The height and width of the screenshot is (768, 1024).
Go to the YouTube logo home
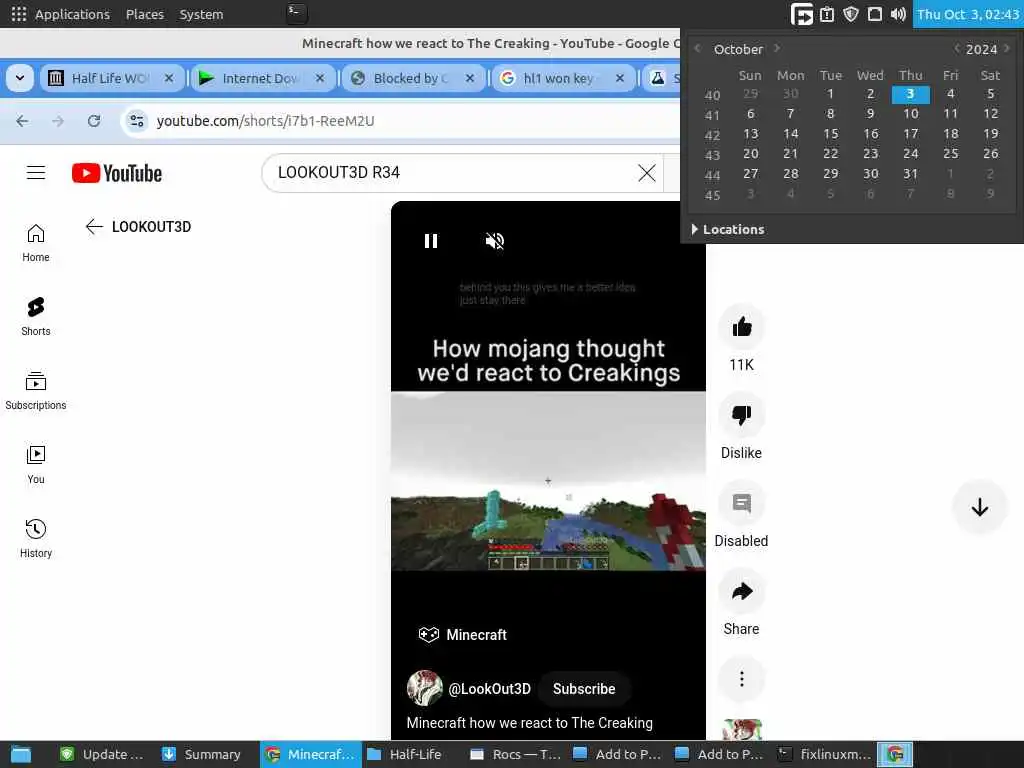(x=117, y=173)
